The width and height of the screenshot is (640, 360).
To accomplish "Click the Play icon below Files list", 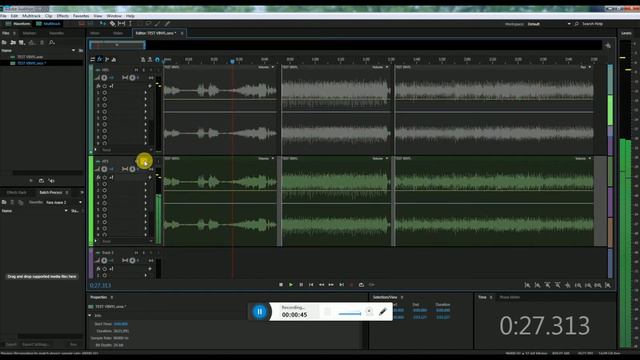I will (31, 180).
